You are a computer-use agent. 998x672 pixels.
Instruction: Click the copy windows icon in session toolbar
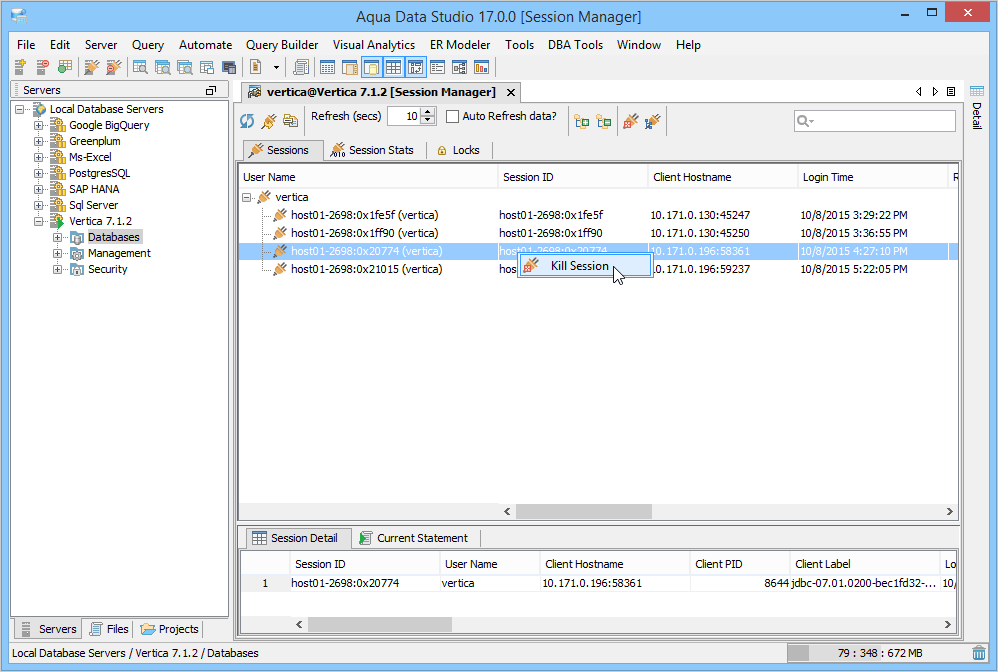coord(291,121)
